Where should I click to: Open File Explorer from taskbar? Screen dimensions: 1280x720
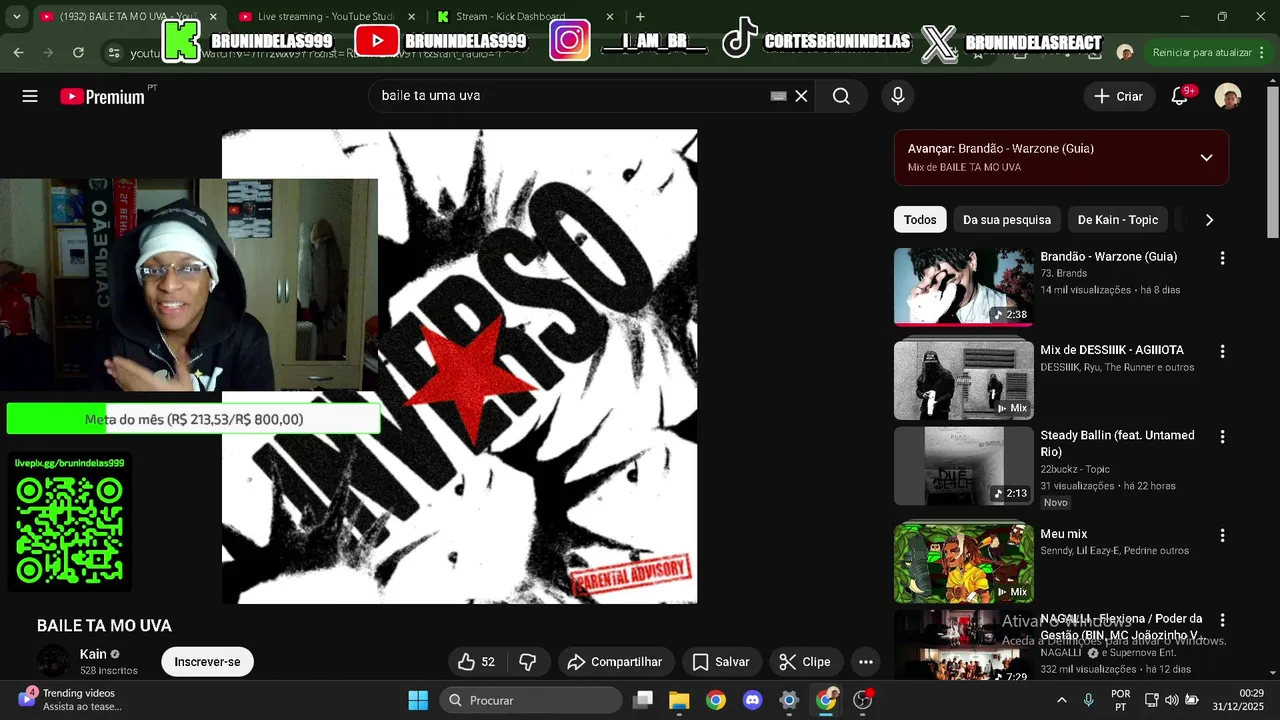tap(679, 700)
